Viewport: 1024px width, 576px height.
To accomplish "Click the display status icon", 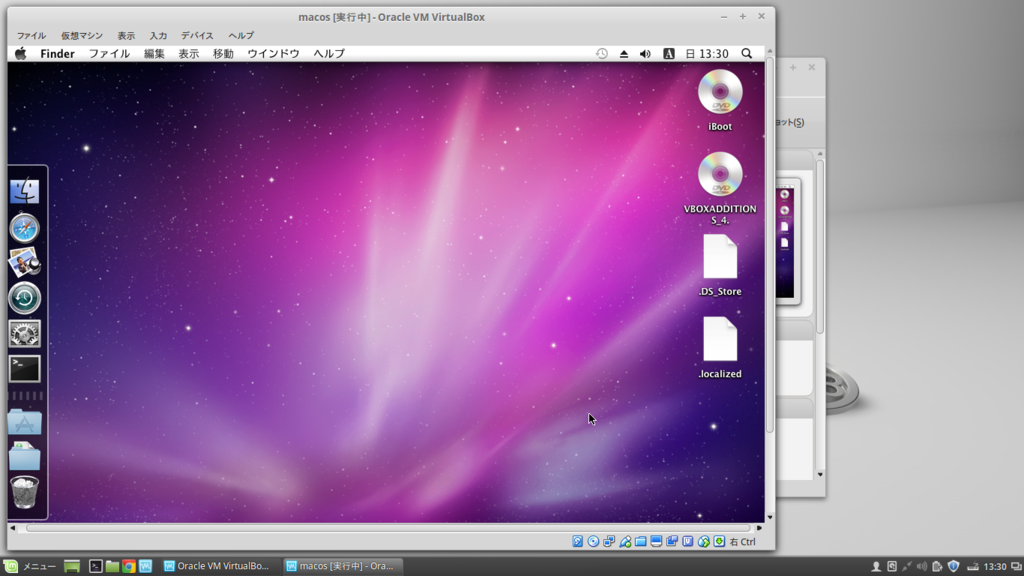I will tap(656, 541).
